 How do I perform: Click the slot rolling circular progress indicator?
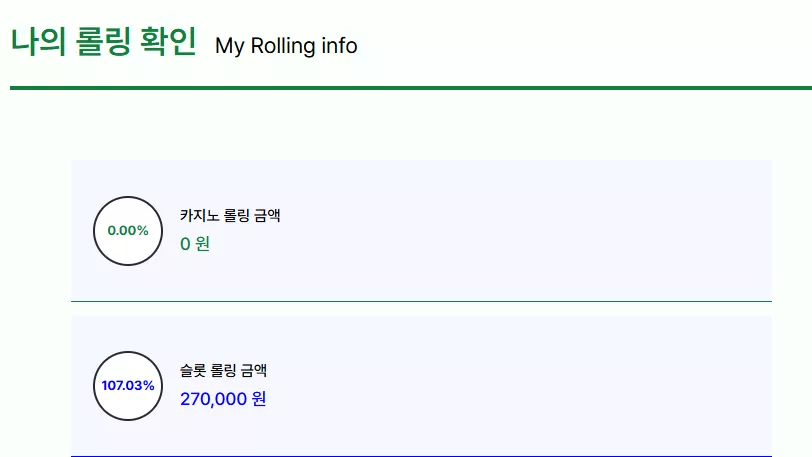coord(128,386)
